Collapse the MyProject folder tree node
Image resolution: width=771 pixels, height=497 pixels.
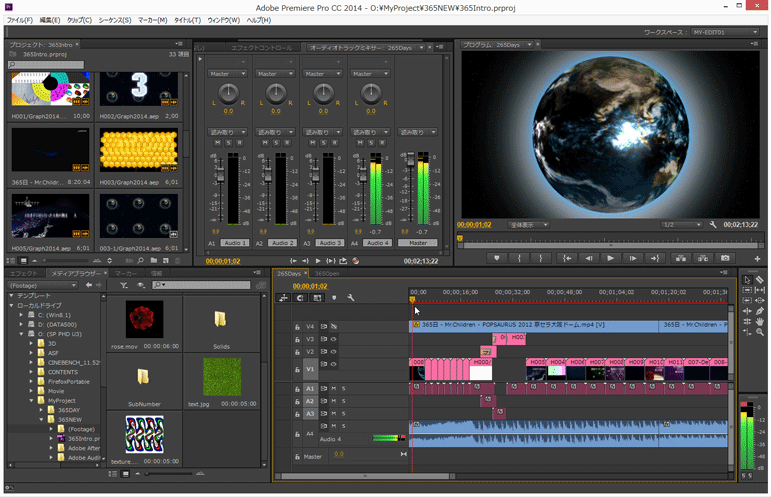click(31, 401)
